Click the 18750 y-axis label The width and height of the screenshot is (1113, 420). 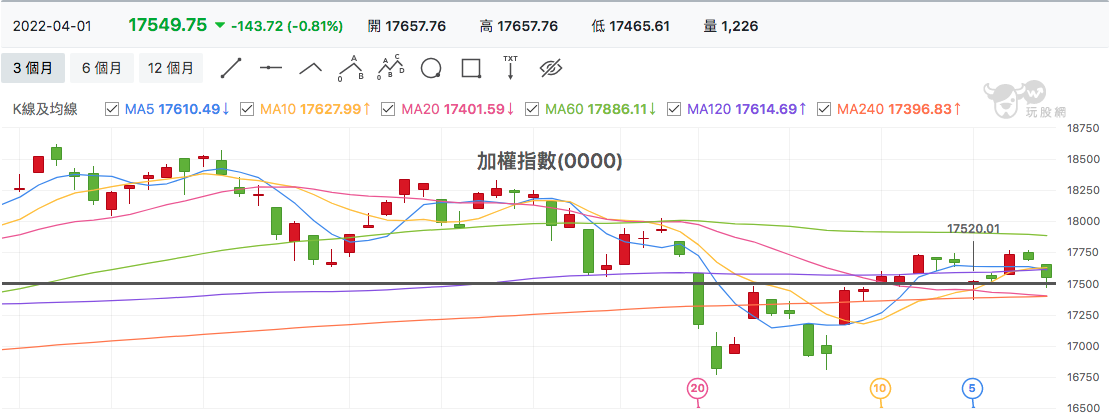tap(1084, 128)
